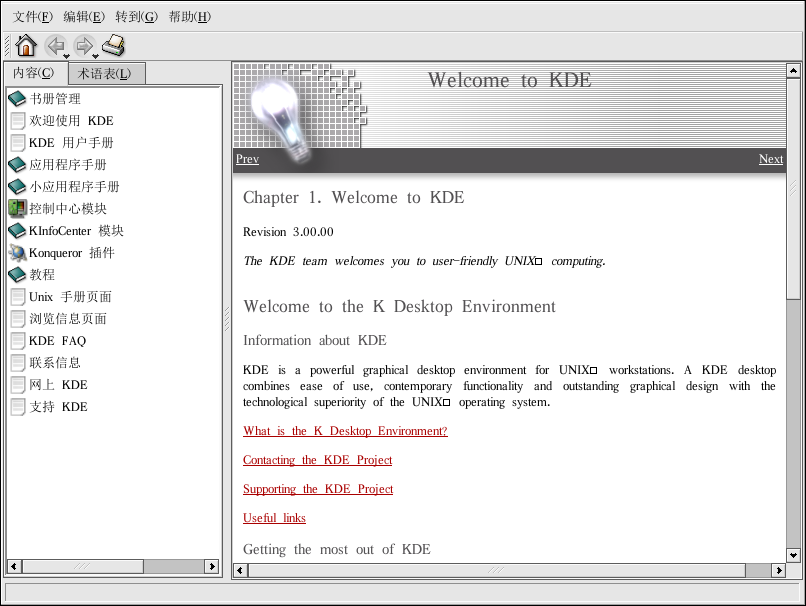
Task: Click the sidebar horizontal scrollbar right arrow
Action: pos(212,566)
